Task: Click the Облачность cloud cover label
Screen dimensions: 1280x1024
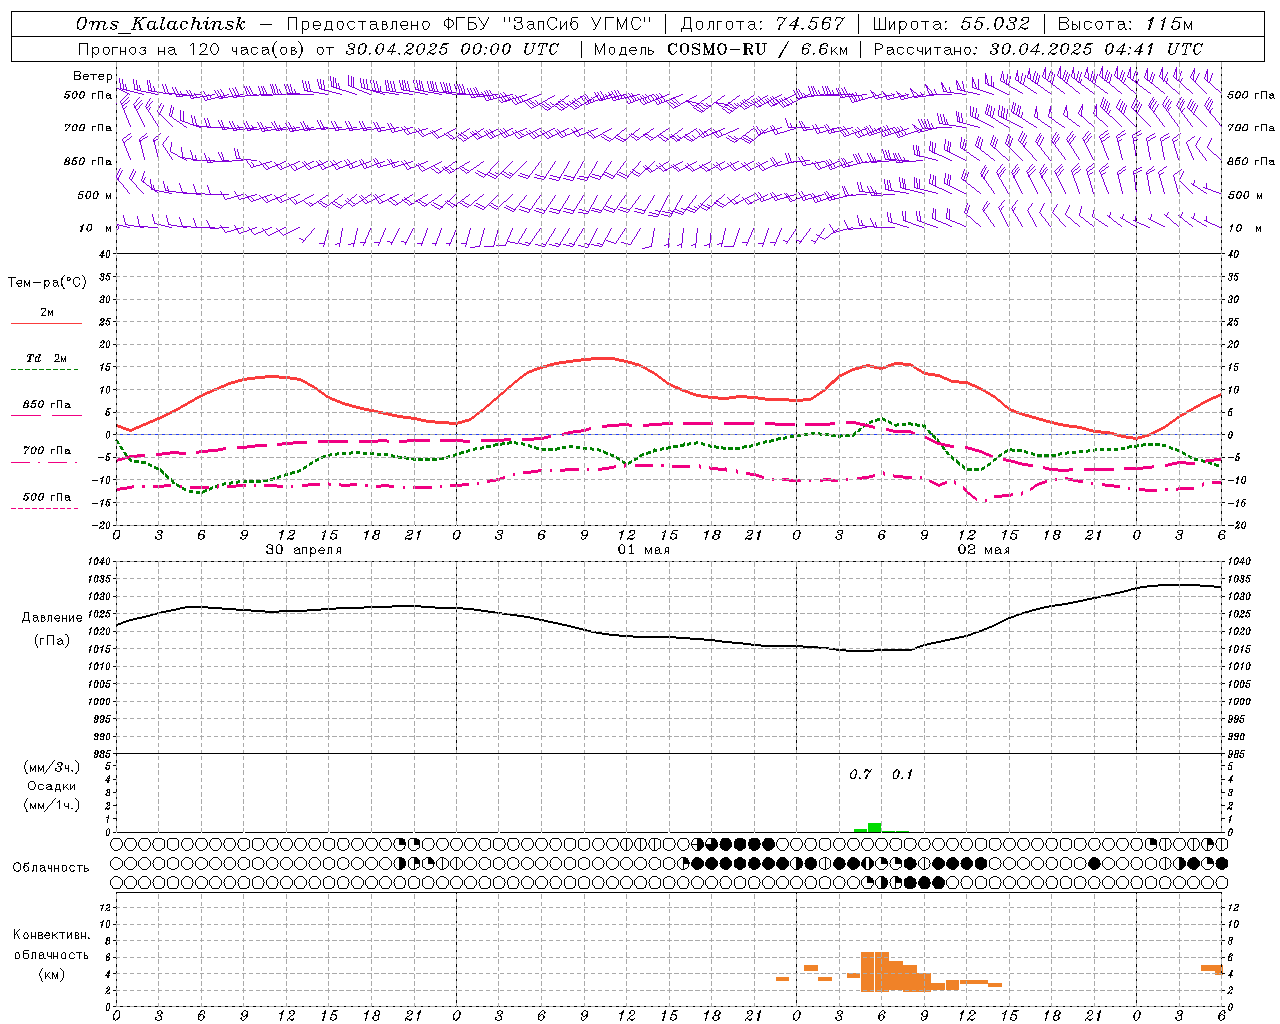Action: click(x=51, y=868)
